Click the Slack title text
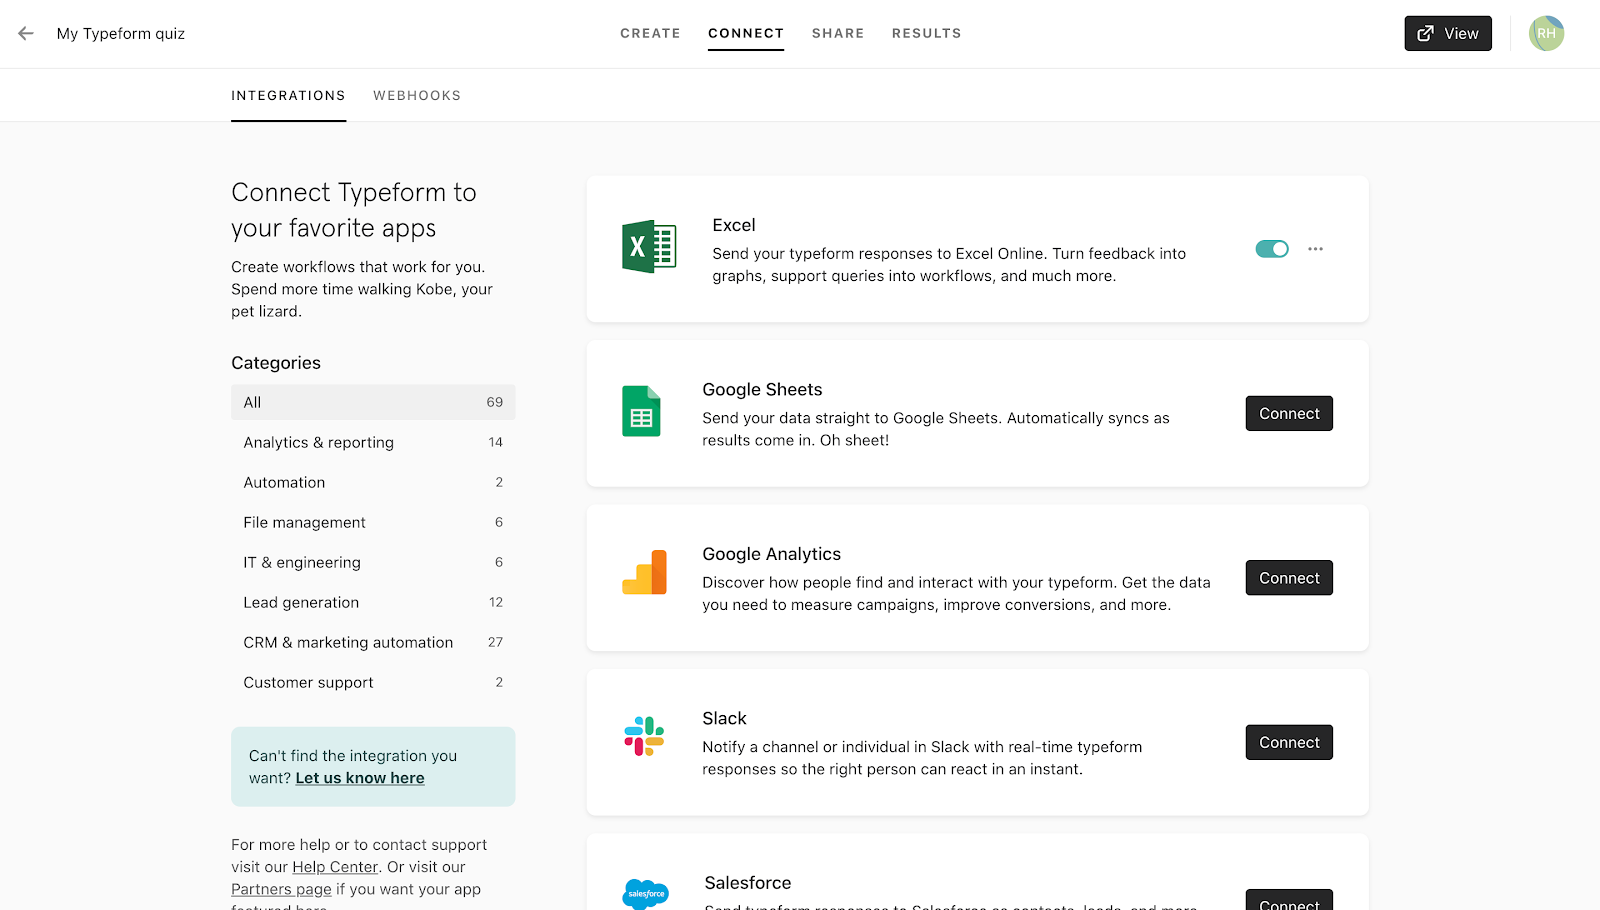The width and height of the screenshot is (1600, 910). click(724, 718)
